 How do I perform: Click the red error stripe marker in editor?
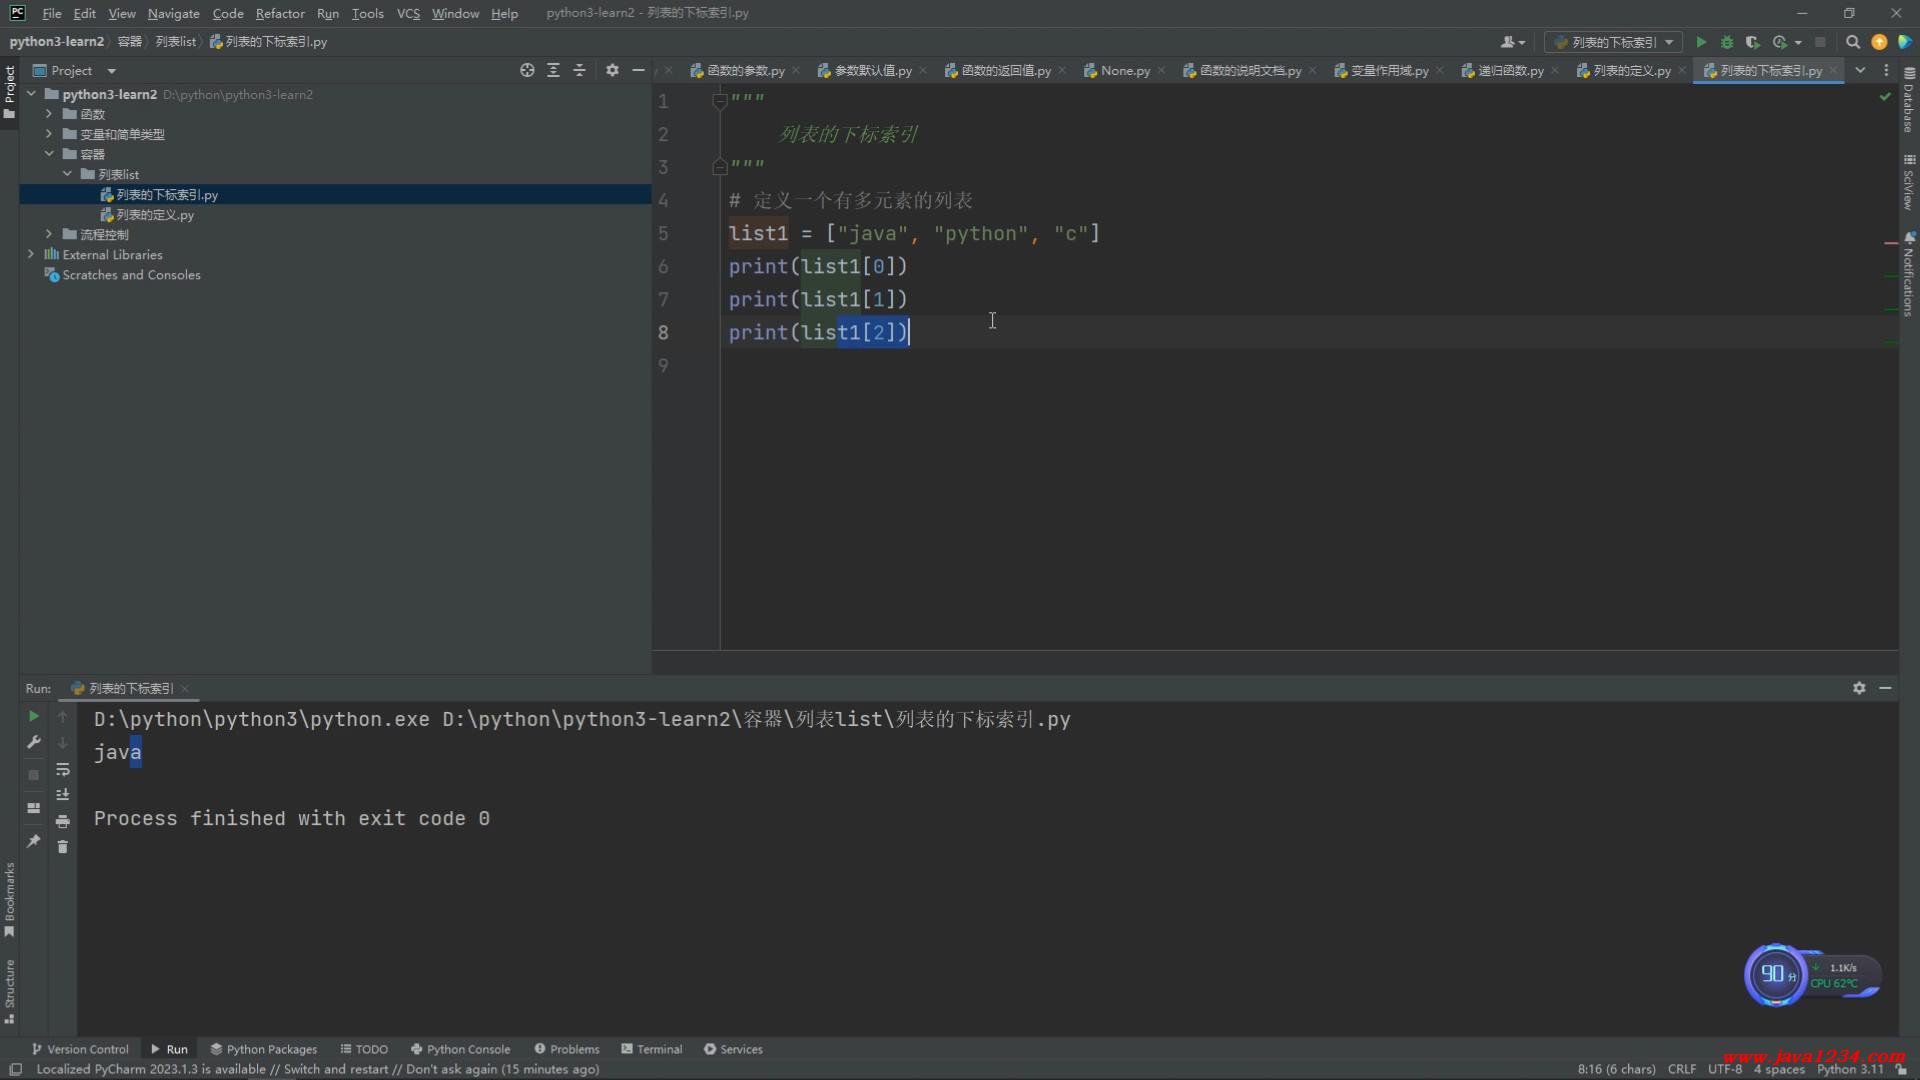pos(1890,243)
